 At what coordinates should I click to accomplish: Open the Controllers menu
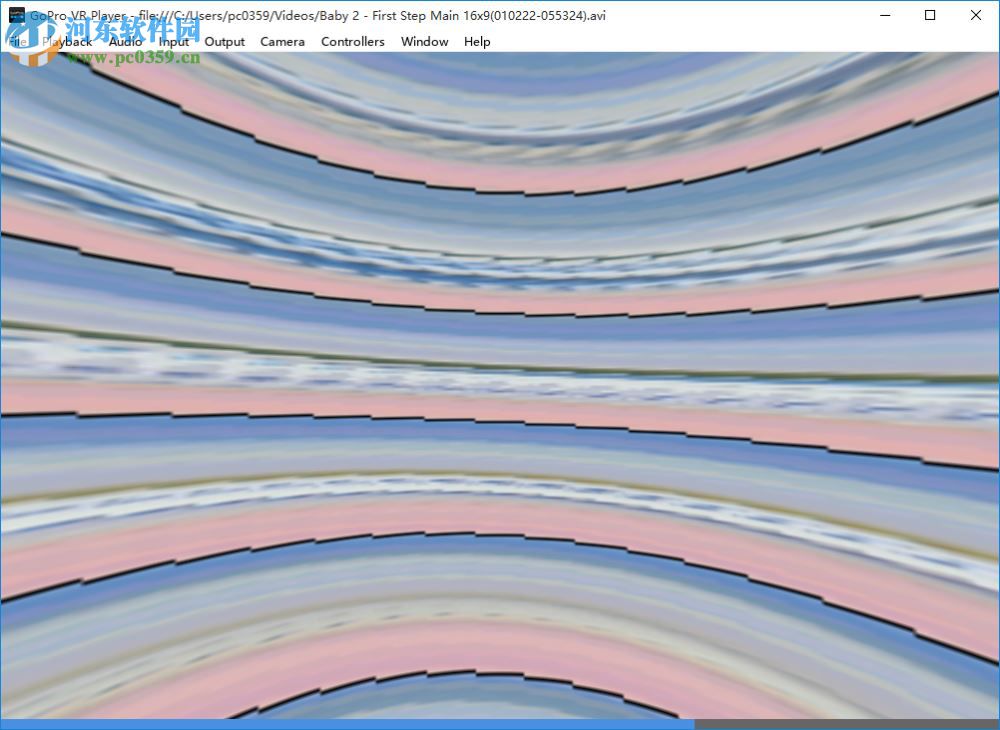(353, 42)
